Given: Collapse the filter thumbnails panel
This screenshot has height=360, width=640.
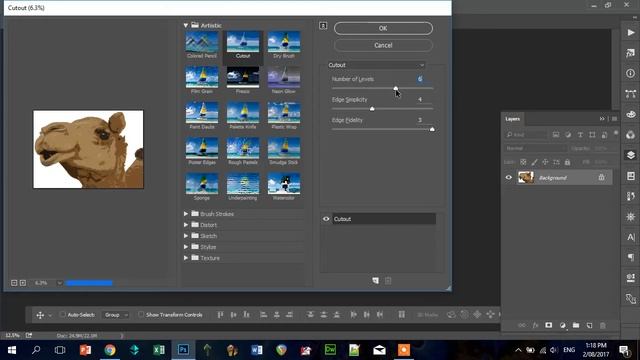Looking at the screenshot, I should [323, 26].
